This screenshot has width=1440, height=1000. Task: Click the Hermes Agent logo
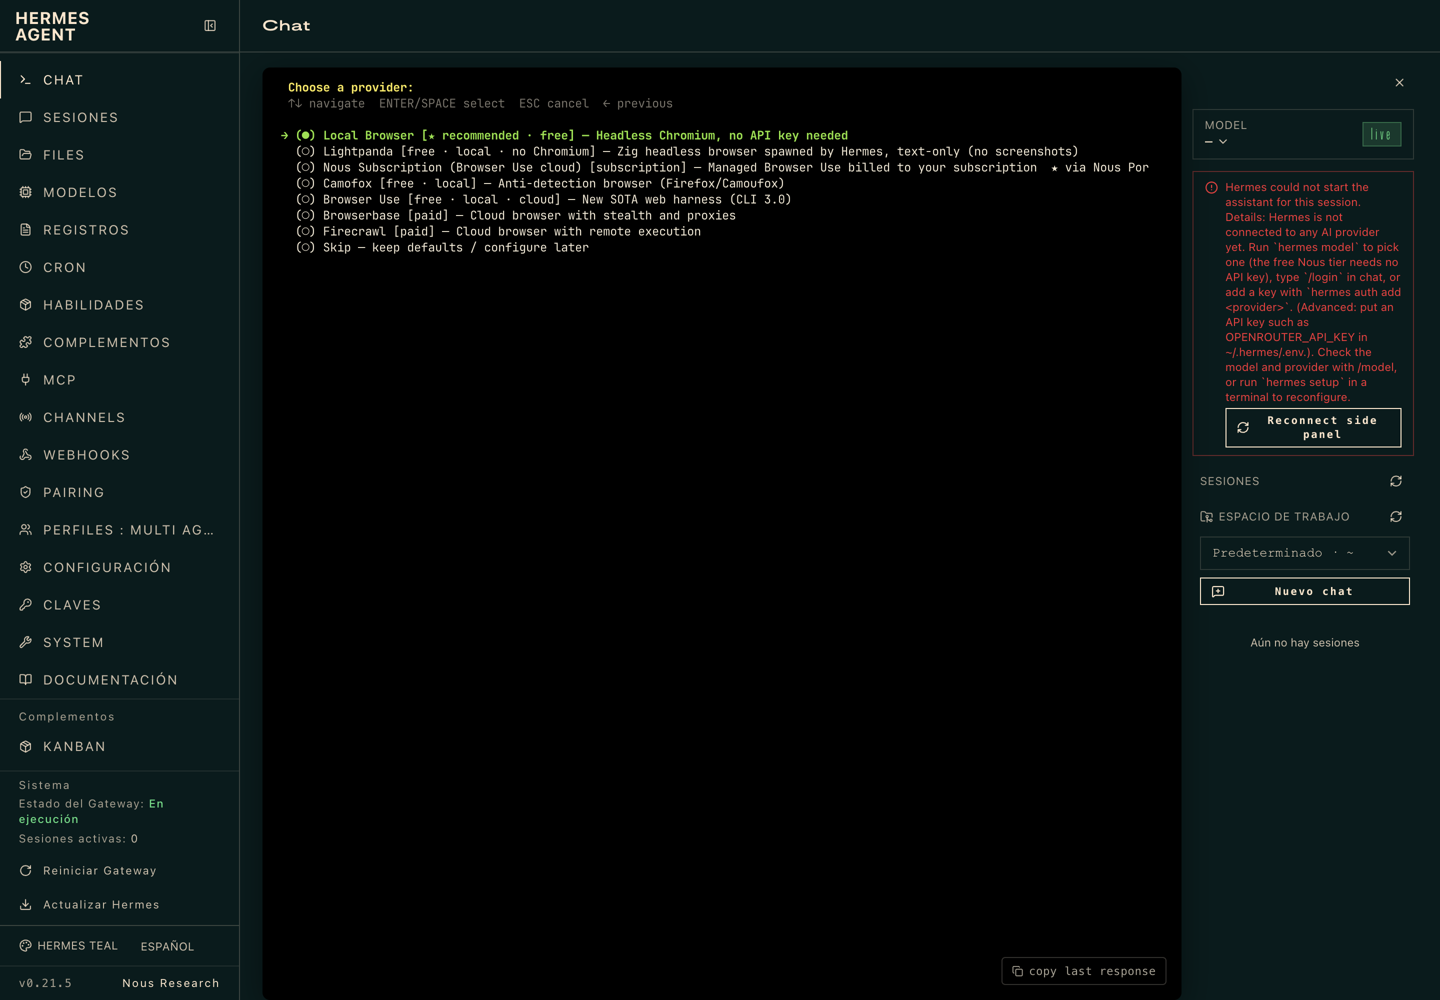pyautogui.click(x=52, y=27)
